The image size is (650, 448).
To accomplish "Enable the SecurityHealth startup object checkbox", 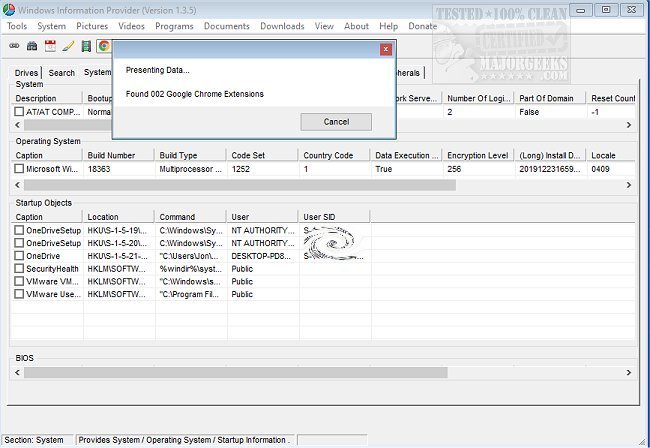I will coord(19,269).
